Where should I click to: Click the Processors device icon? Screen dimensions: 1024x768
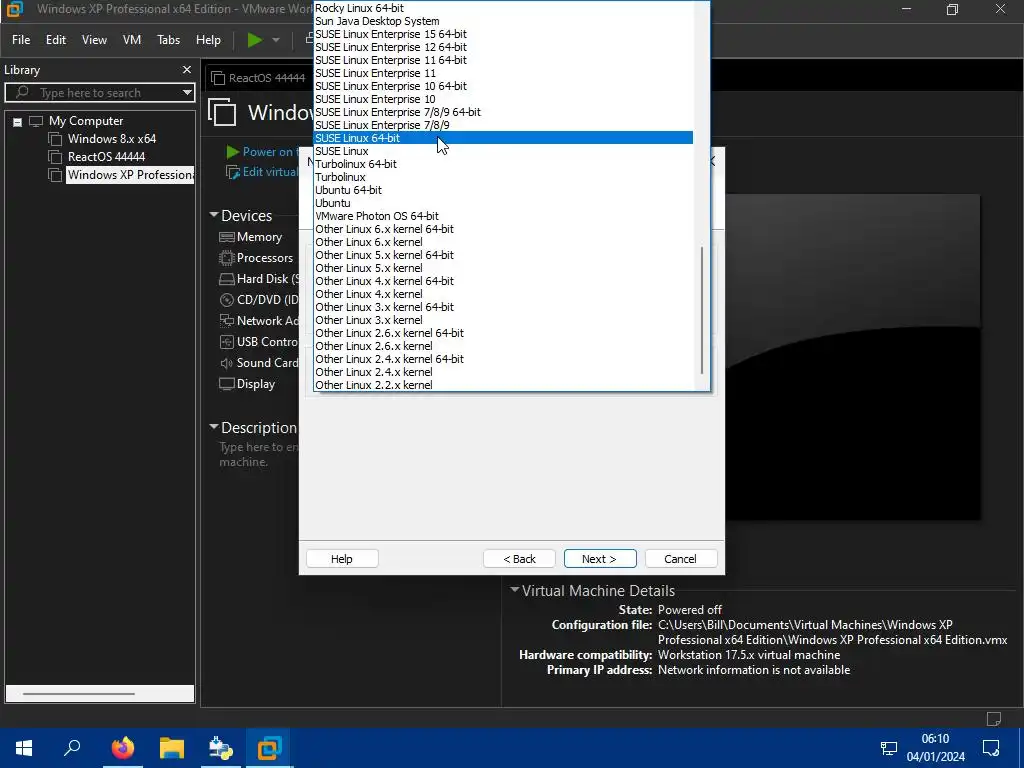pos(227,258)
